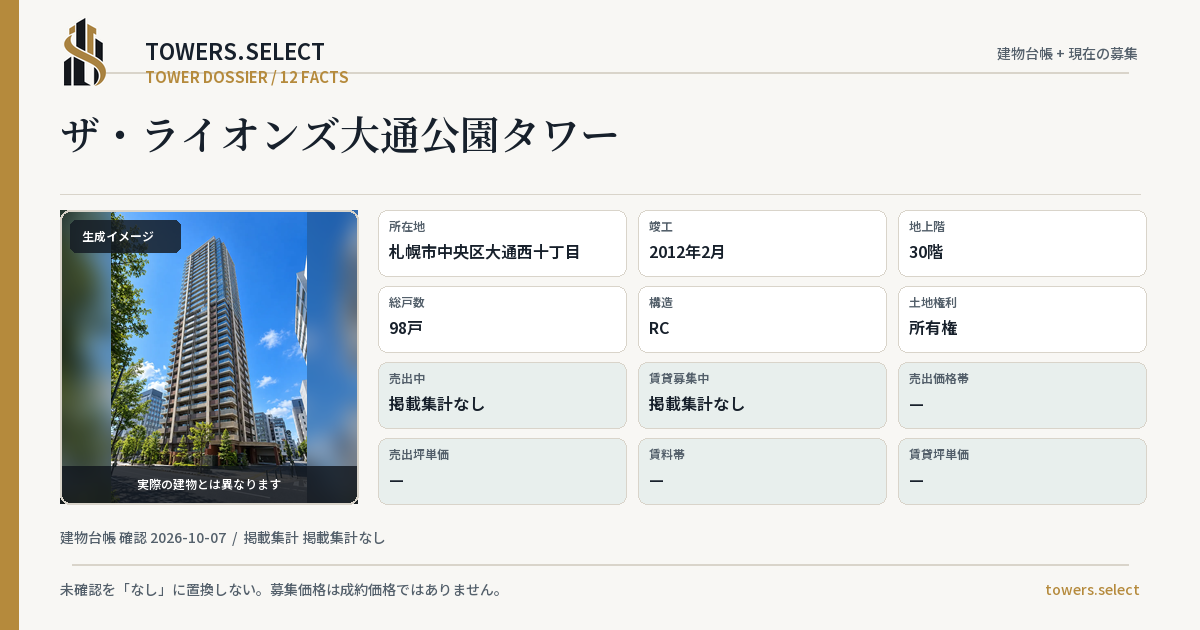Click the 実際の建物とは異なります caption
The width and height of the screenshot is (1200, 630).
[x=209, y=484]
